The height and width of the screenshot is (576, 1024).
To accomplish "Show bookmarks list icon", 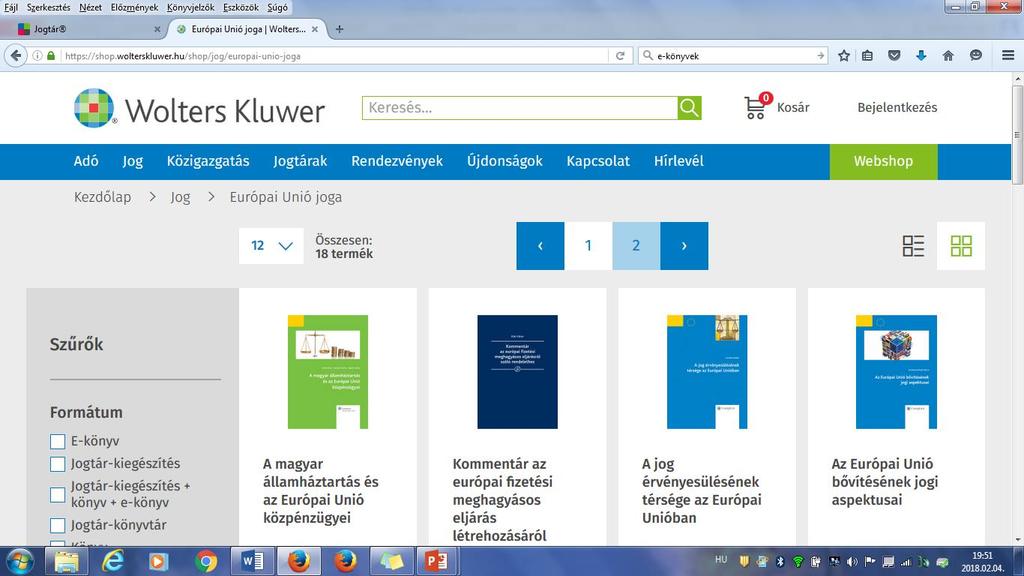I will [867, 56].
